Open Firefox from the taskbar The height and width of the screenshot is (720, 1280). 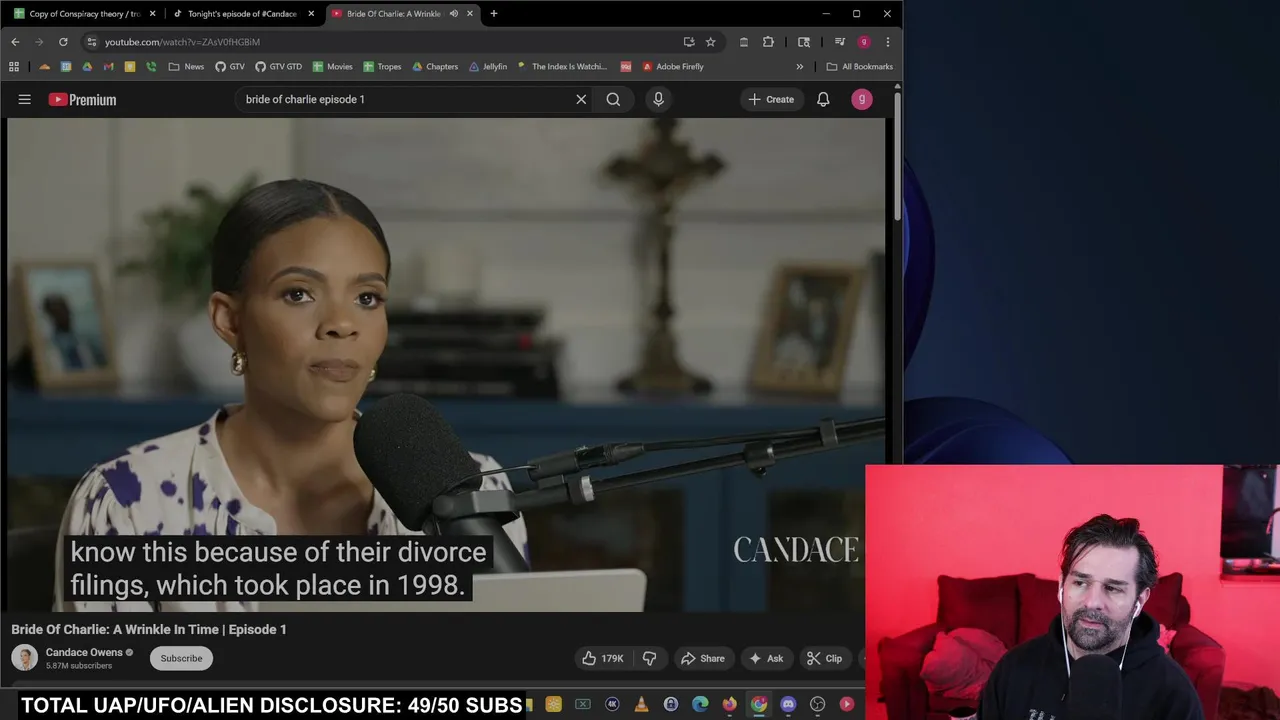pyautogui.click(x=729, y=704)
